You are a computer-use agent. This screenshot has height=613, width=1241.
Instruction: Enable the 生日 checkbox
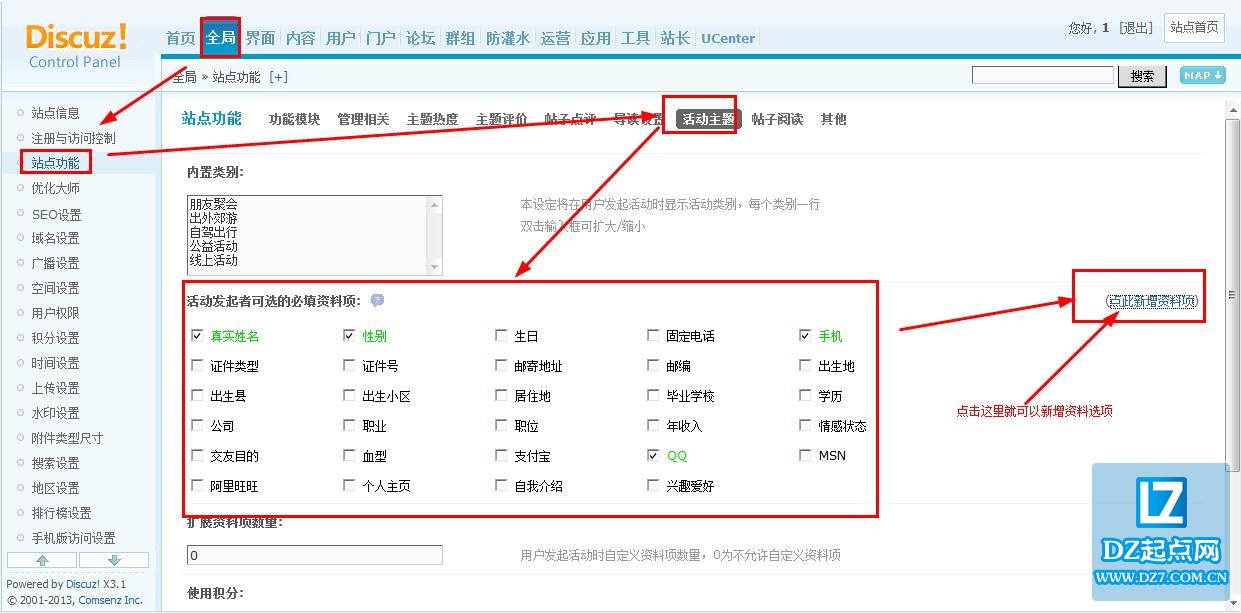pos(501,336)
